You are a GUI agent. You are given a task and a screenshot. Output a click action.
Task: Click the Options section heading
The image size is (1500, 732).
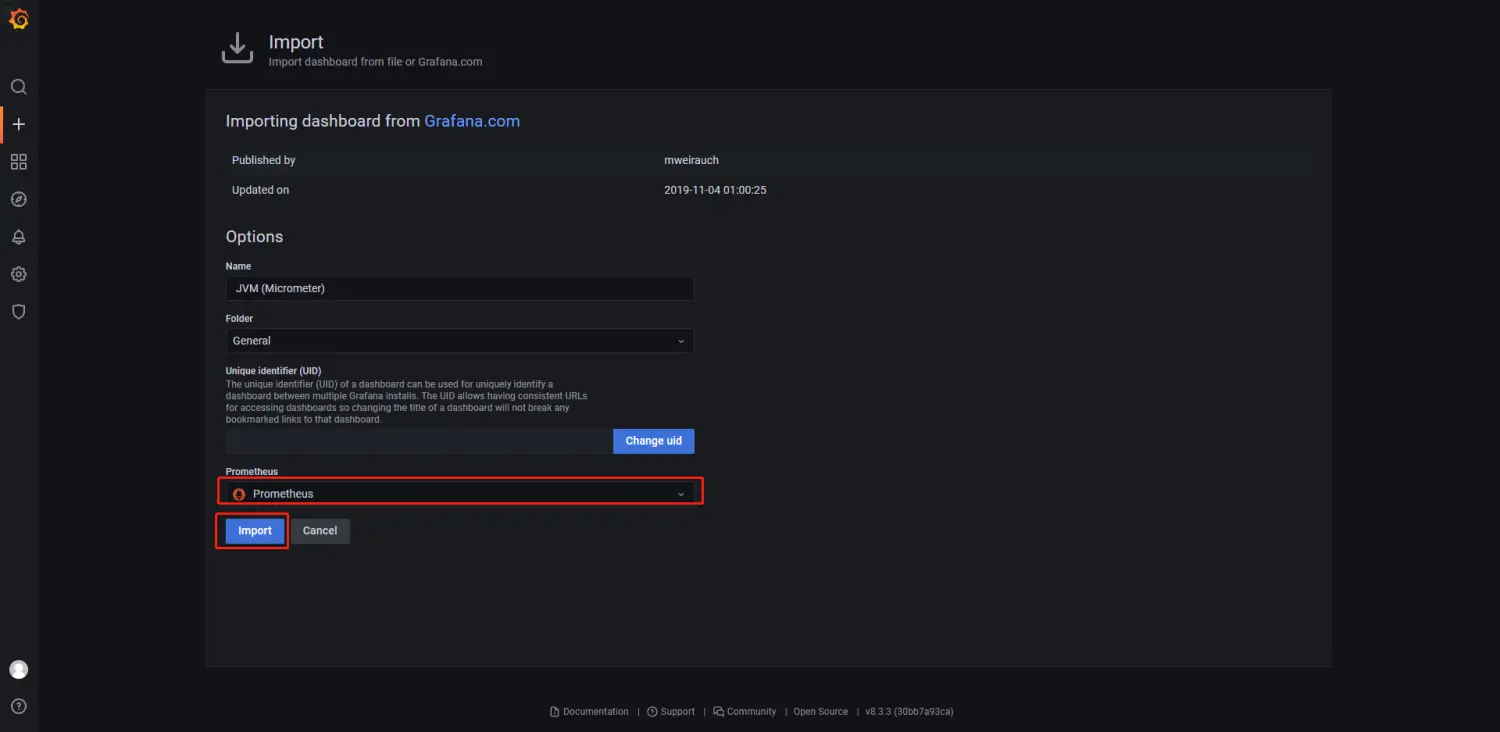[x=254, y=237]
